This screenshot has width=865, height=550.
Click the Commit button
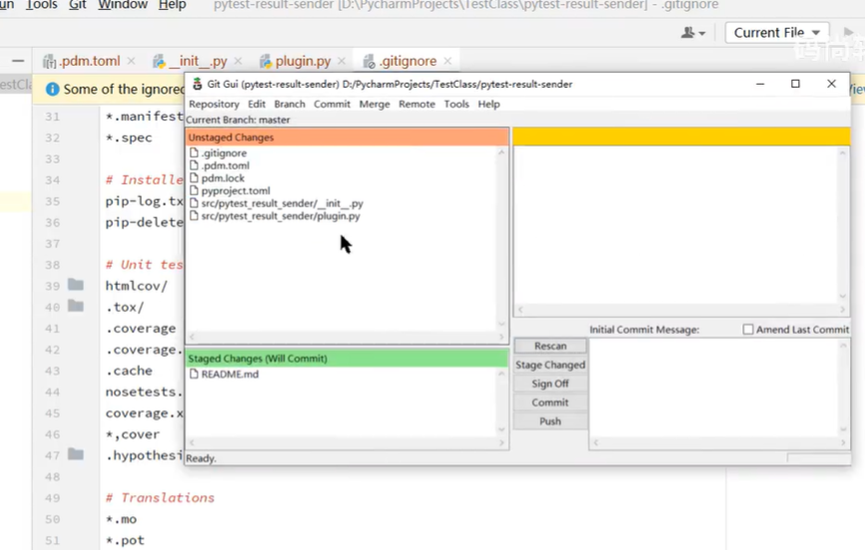tap(550, 403)
